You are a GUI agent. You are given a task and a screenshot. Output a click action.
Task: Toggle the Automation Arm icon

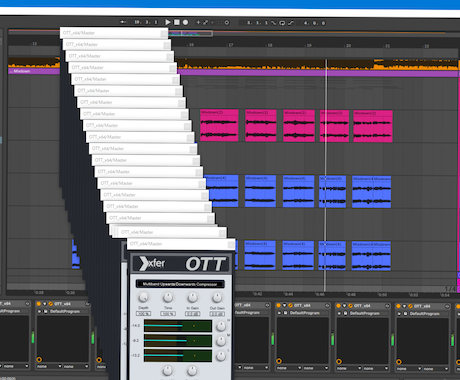205,22
